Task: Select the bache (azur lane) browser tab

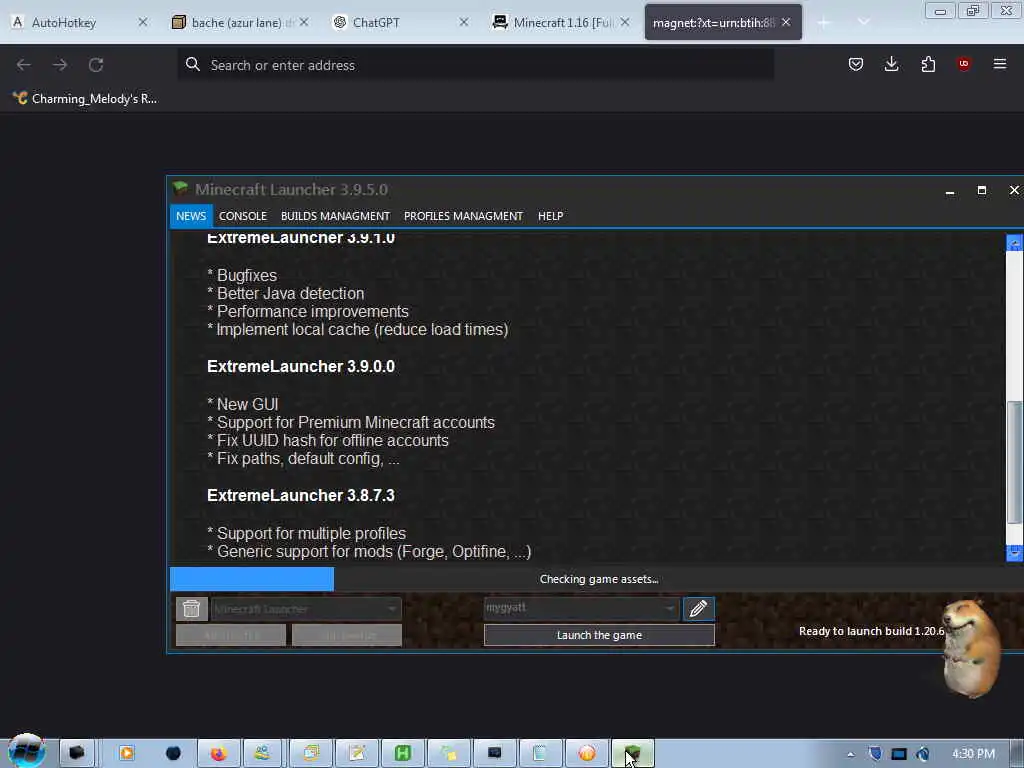Action: pos(236,23)
